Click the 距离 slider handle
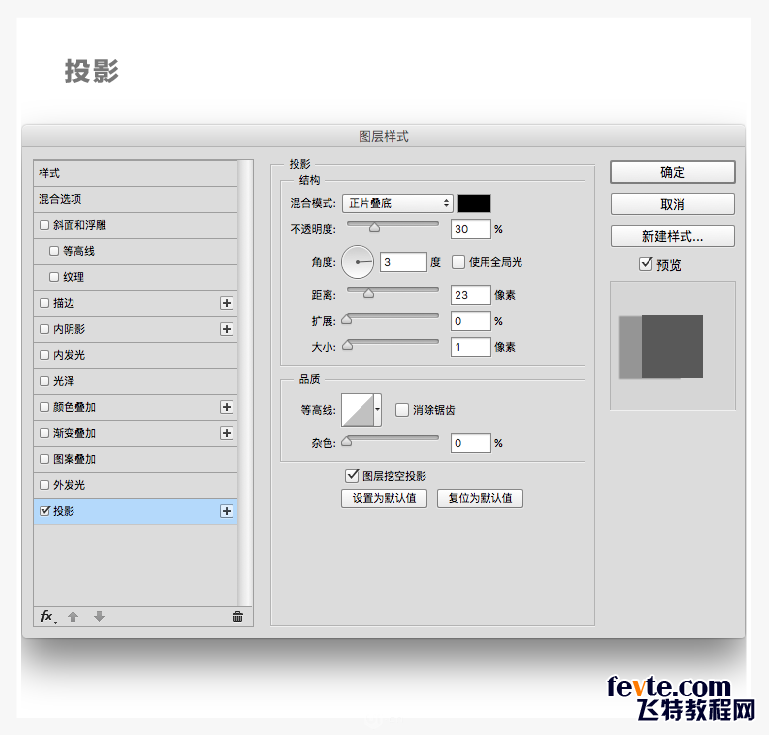The image size is (769, 735). point(368,293)
